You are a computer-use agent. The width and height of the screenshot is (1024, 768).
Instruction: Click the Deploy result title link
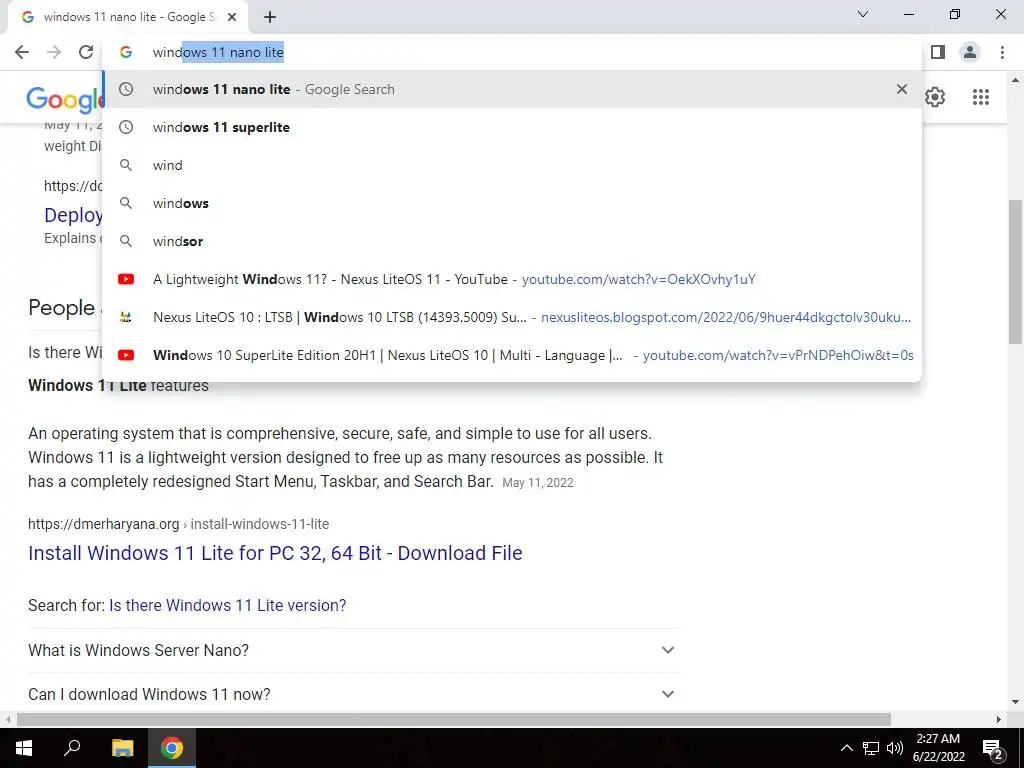point(73,215)
